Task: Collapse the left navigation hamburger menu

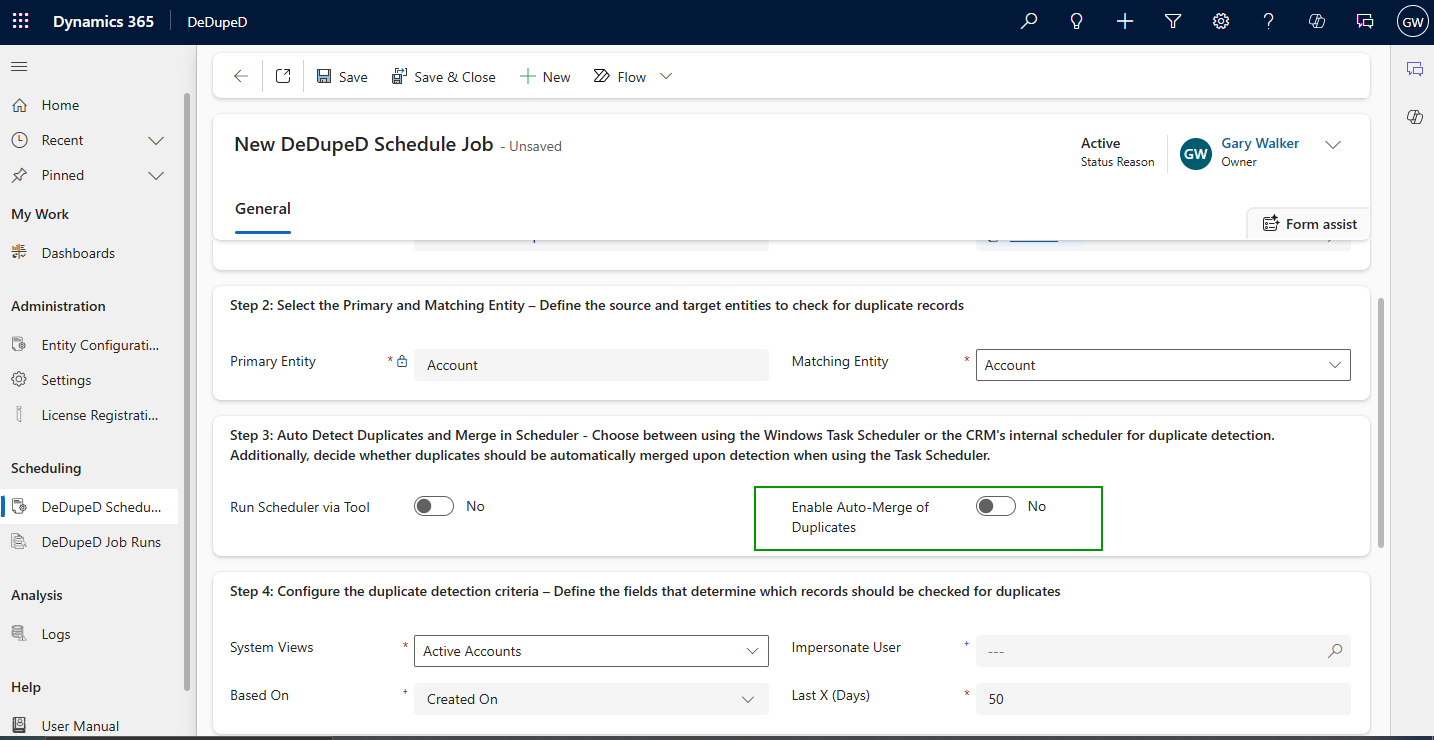Action: [x=19, y=67]
